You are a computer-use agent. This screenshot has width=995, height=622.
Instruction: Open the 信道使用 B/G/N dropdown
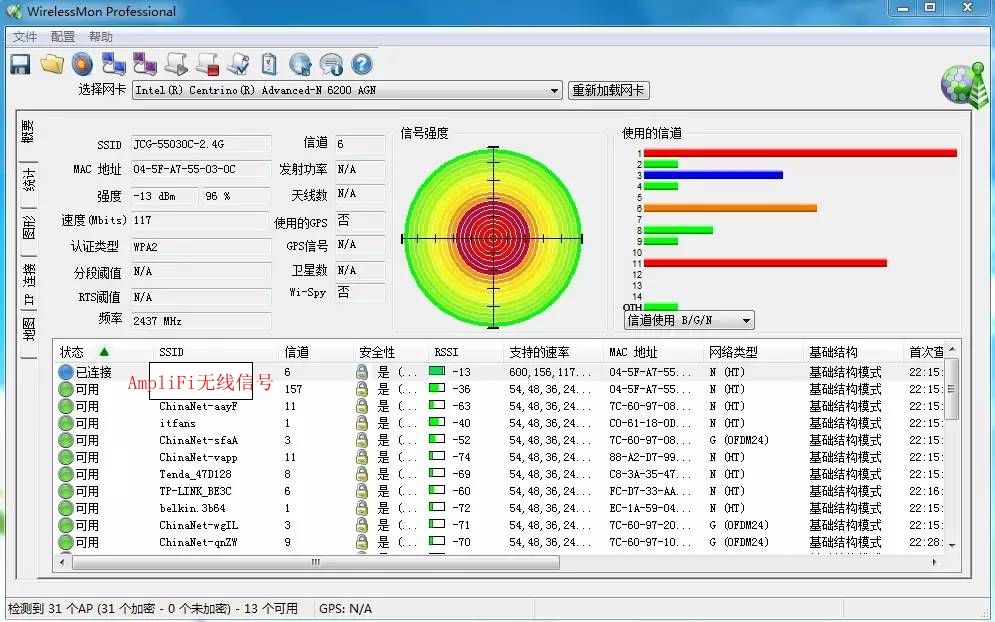tap(744, 319)
